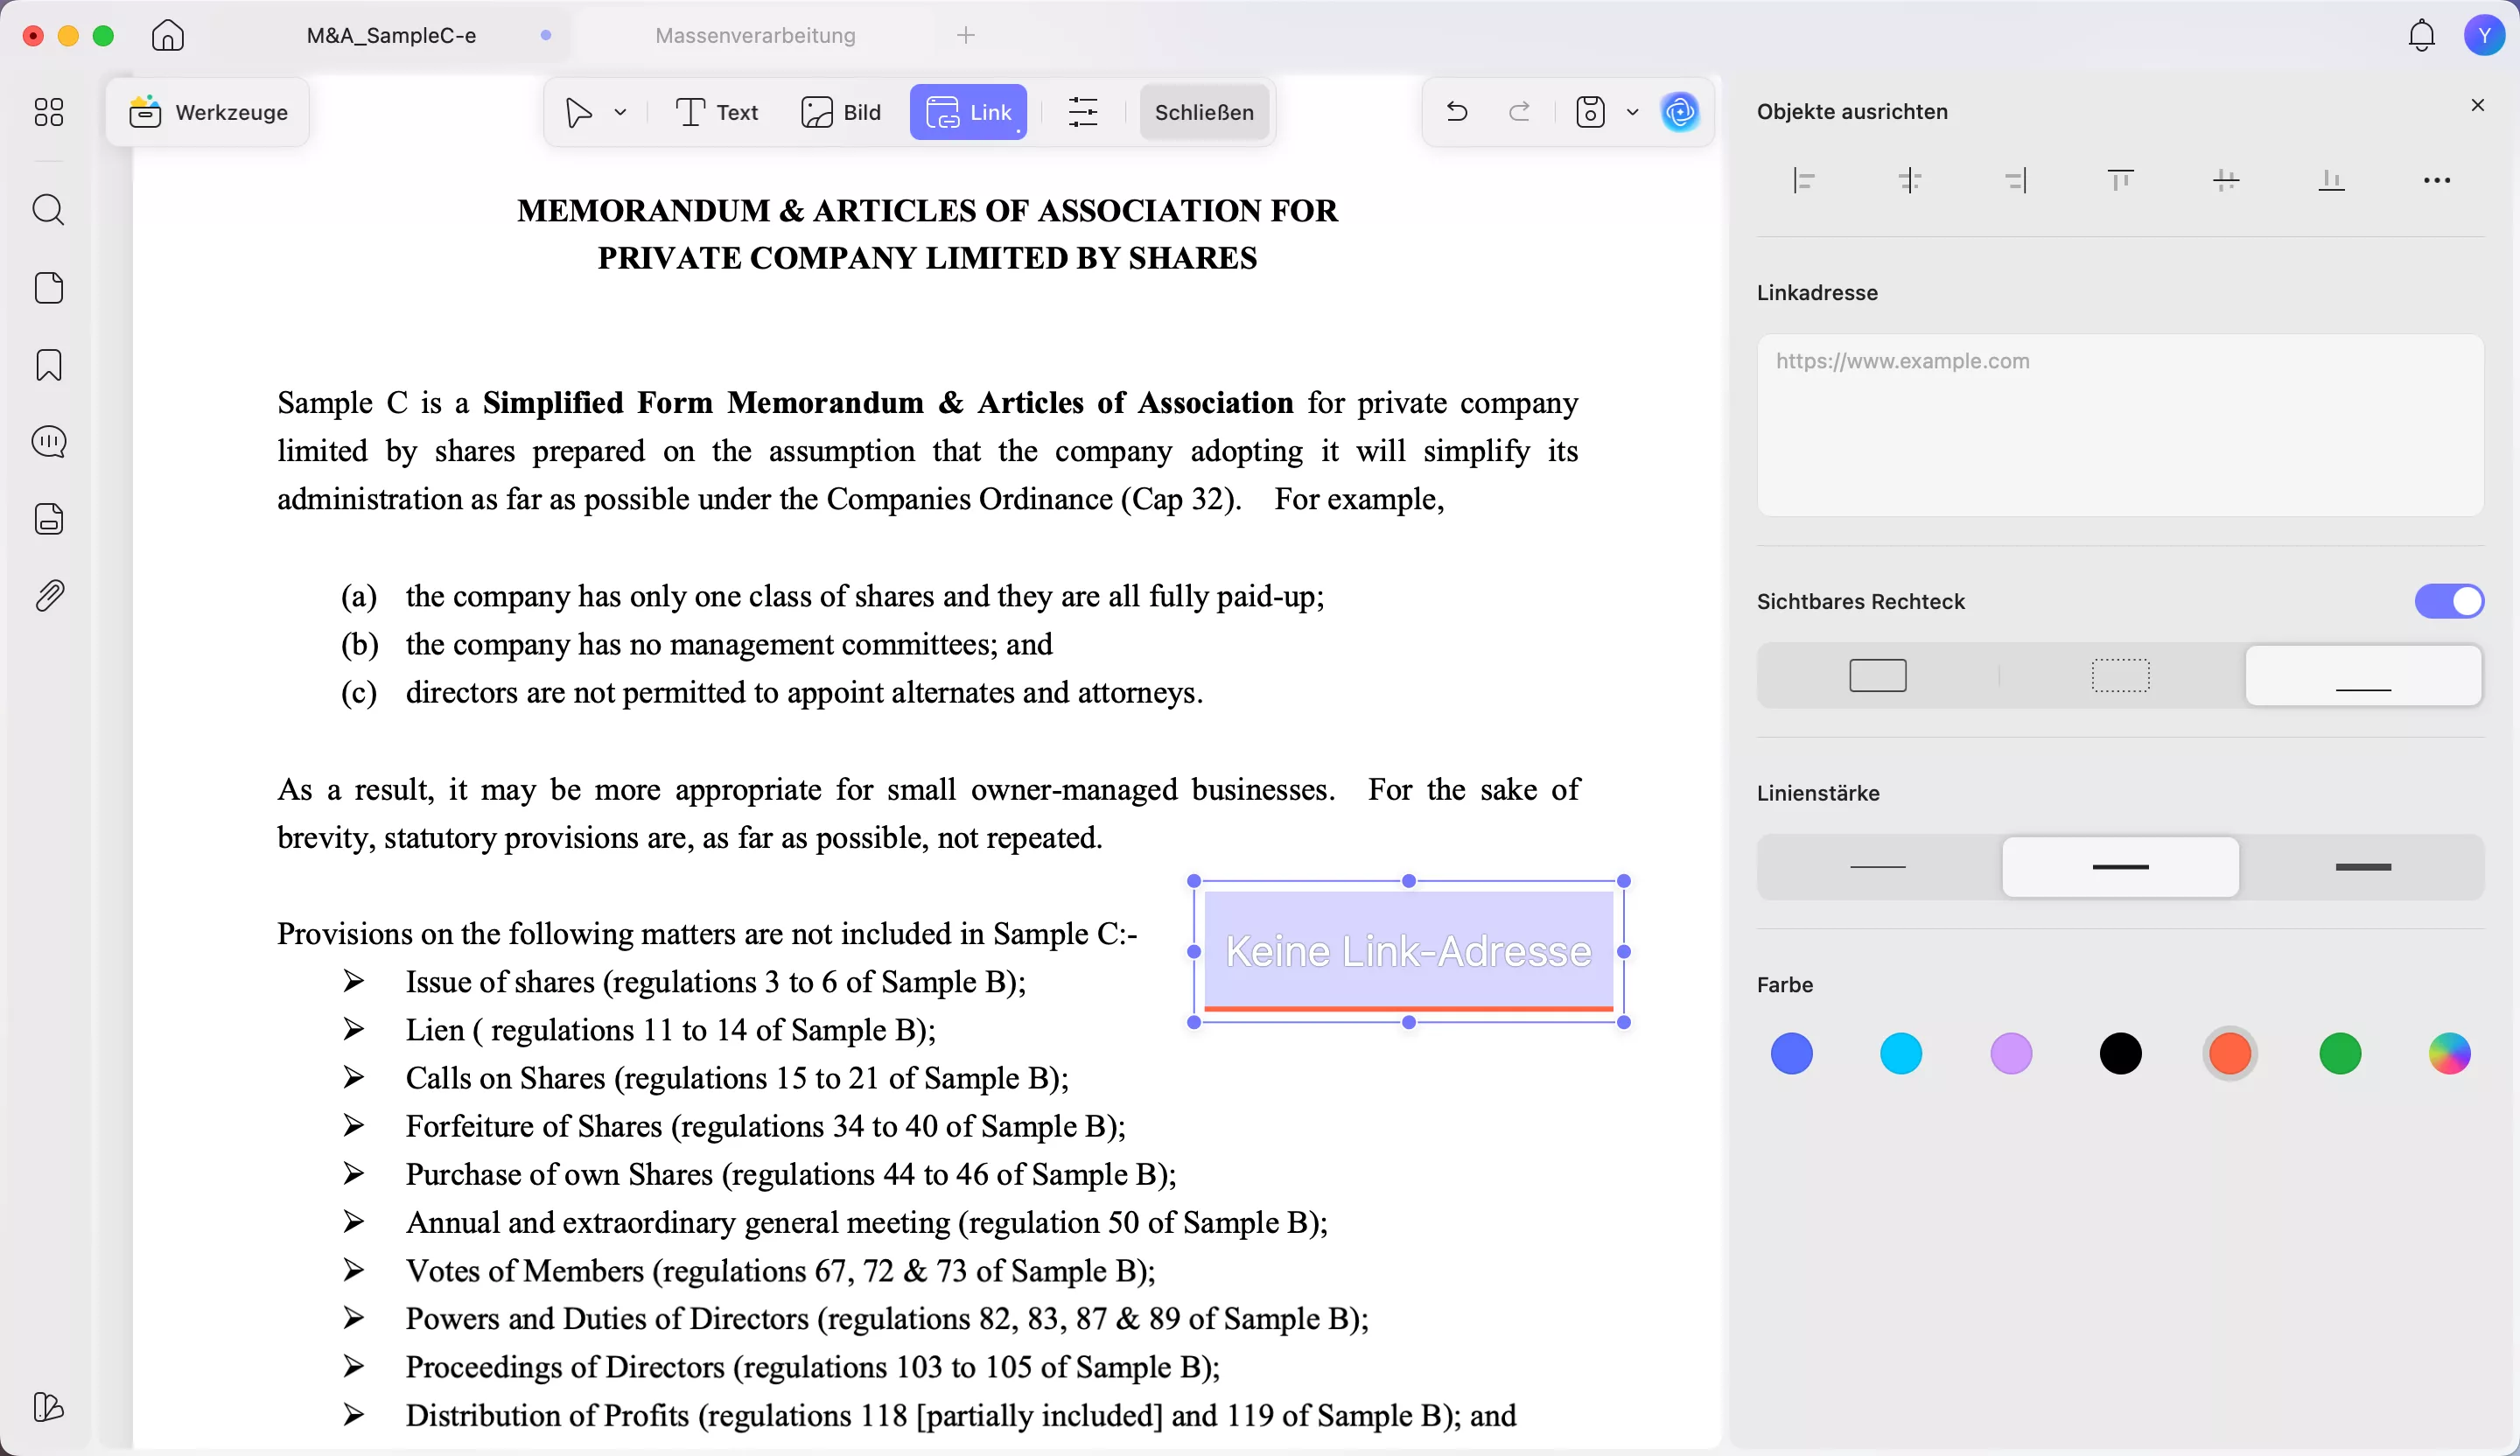The width and height of the screenshot is (2520, 1456).
Task: Open the save options dropdown arrow
Action: [x=1632, y=112]
